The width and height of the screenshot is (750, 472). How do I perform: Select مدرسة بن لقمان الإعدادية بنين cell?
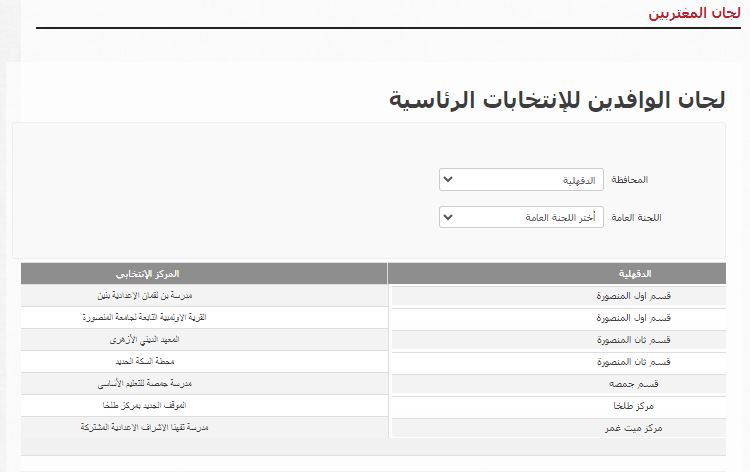pos(204,296)
